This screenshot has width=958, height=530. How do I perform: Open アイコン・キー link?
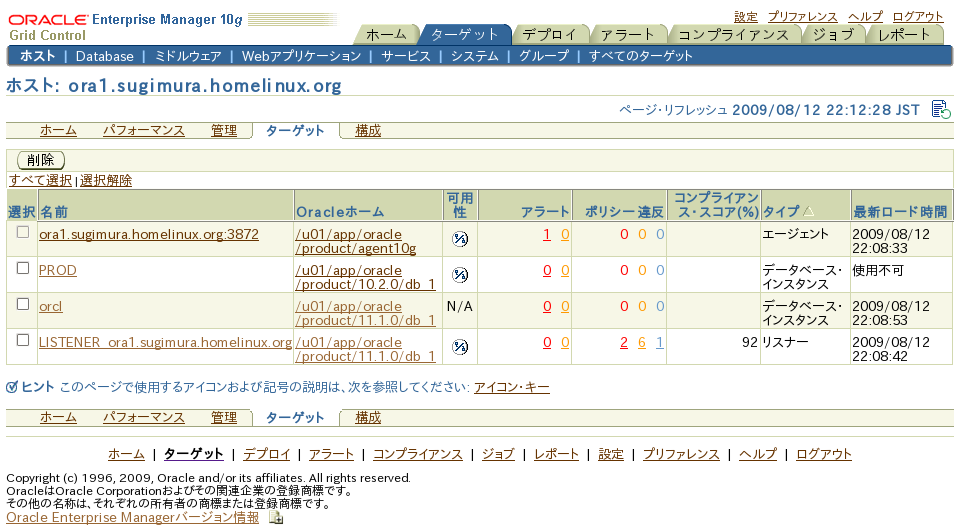tap(511, 387)
